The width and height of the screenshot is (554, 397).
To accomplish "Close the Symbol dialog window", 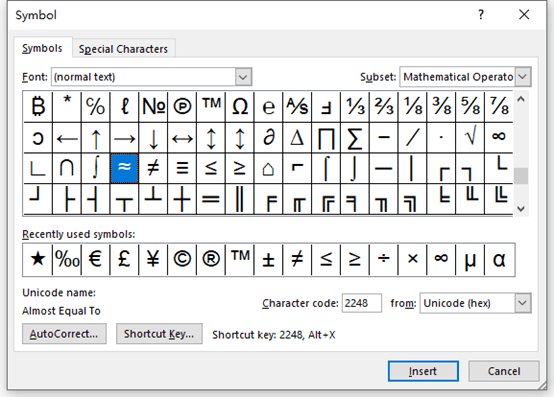I will click(524, 15).
